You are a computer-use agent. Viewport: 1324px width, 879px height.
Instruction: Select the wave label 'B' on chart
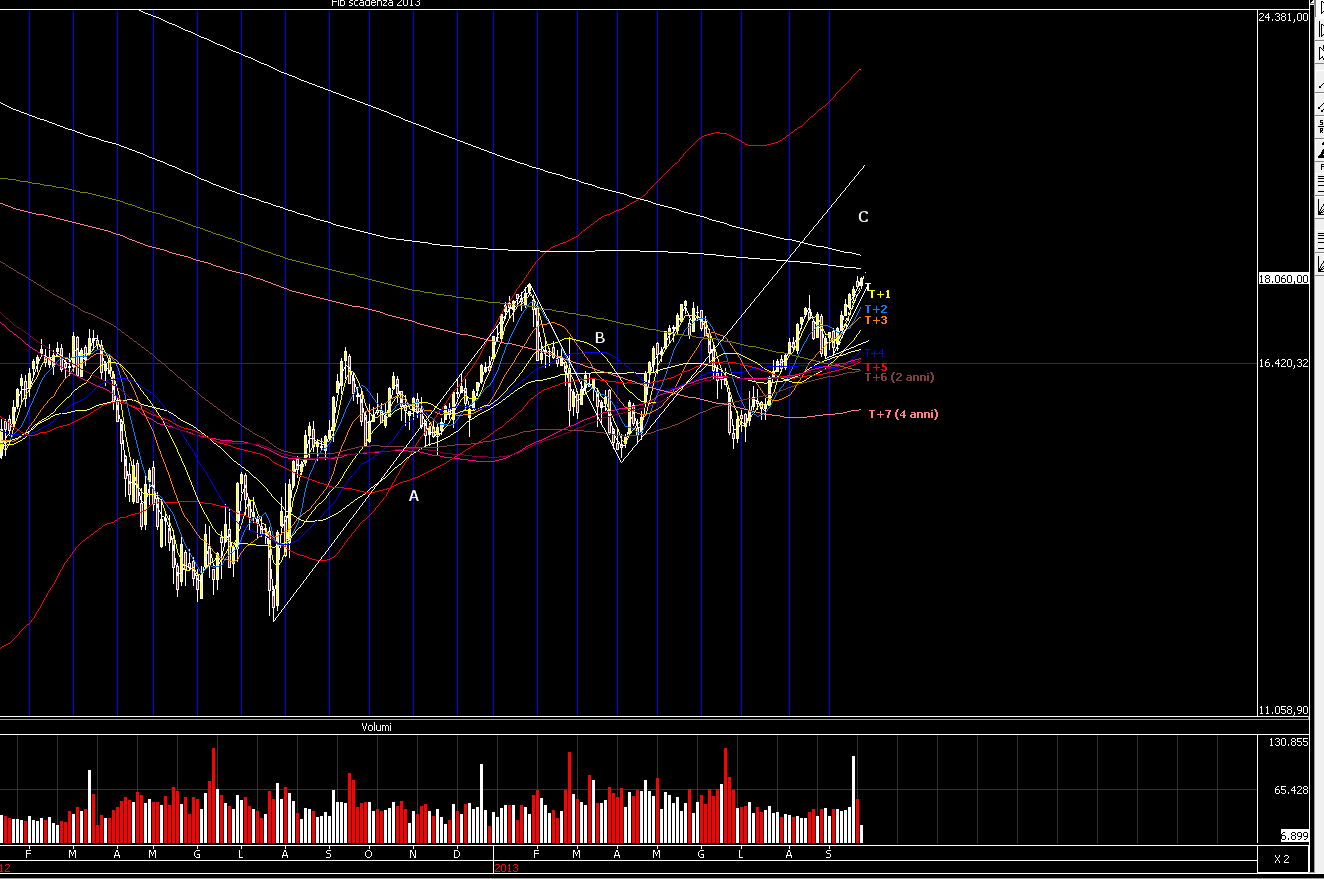click(x=600, y=338)
